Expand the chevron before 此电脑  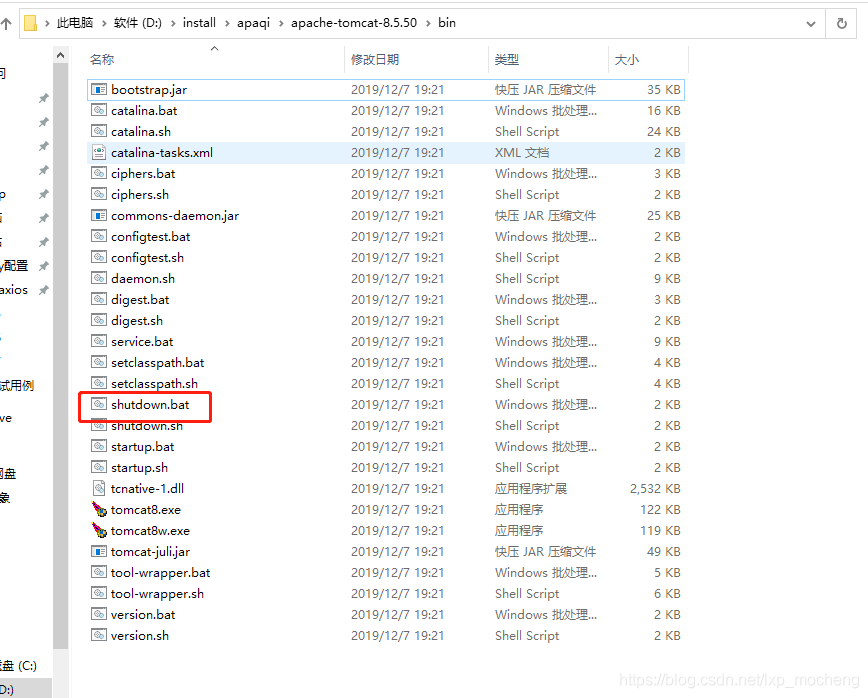[x=47, y=23]
